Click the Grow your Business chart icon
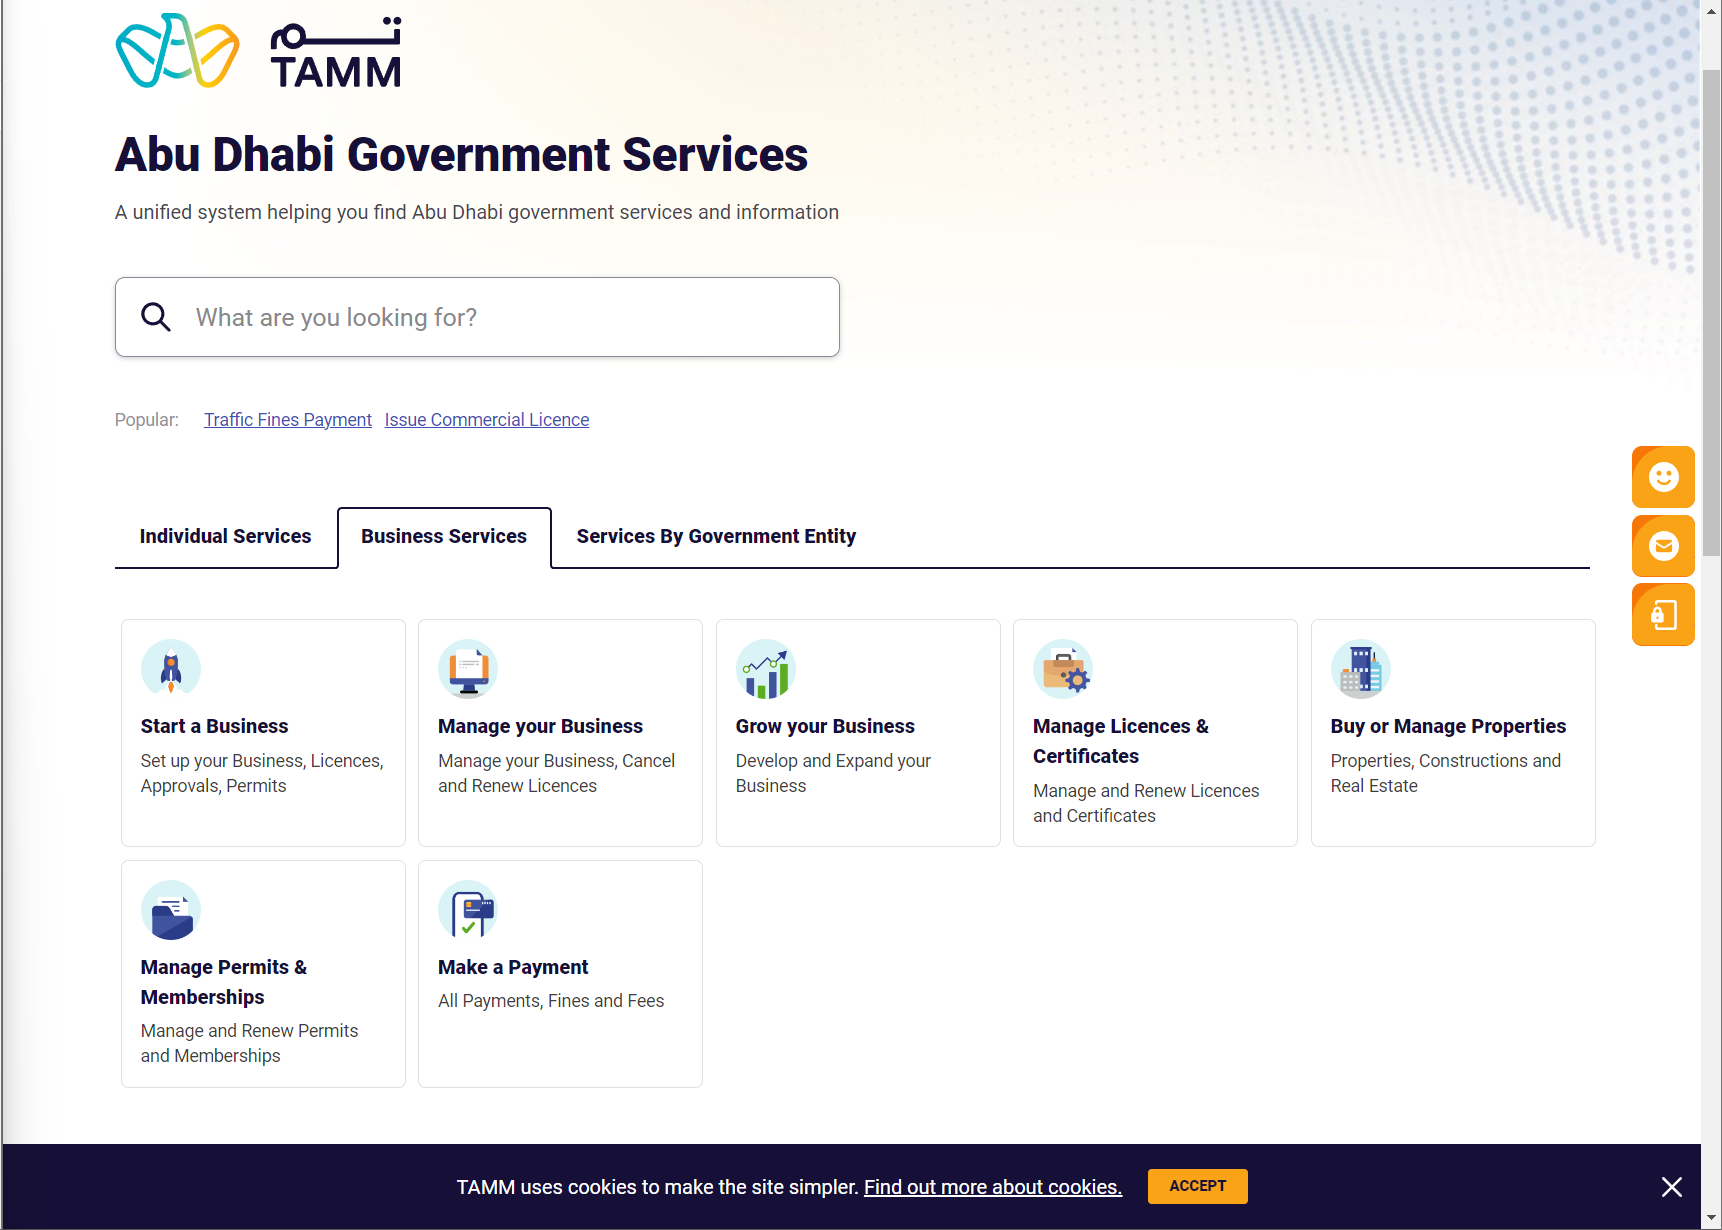 pos(766,669)
